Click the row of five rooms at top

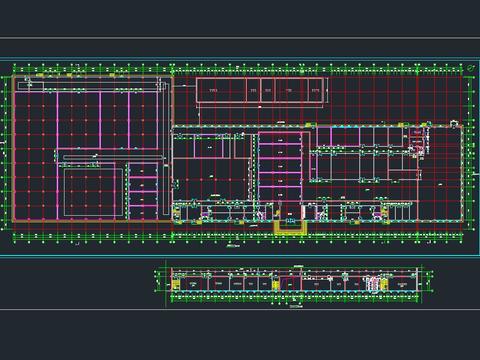pyautogui.click(x=260, y=90)
